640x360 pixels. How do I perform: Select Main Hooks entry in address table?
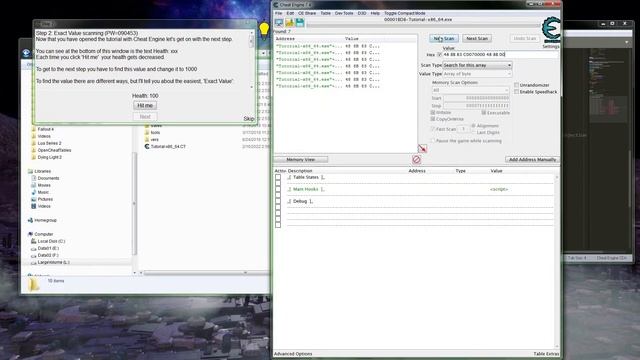(306, 189)
